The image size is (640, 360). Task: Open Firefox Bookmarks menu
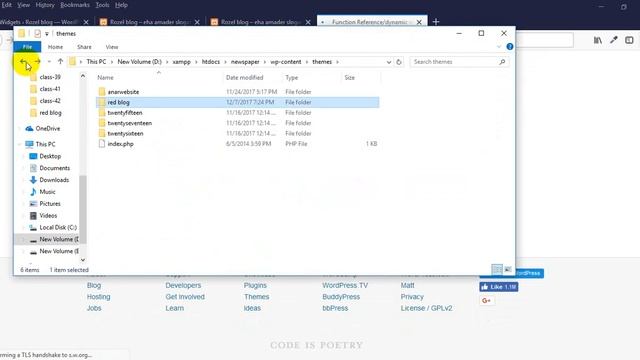75,5
